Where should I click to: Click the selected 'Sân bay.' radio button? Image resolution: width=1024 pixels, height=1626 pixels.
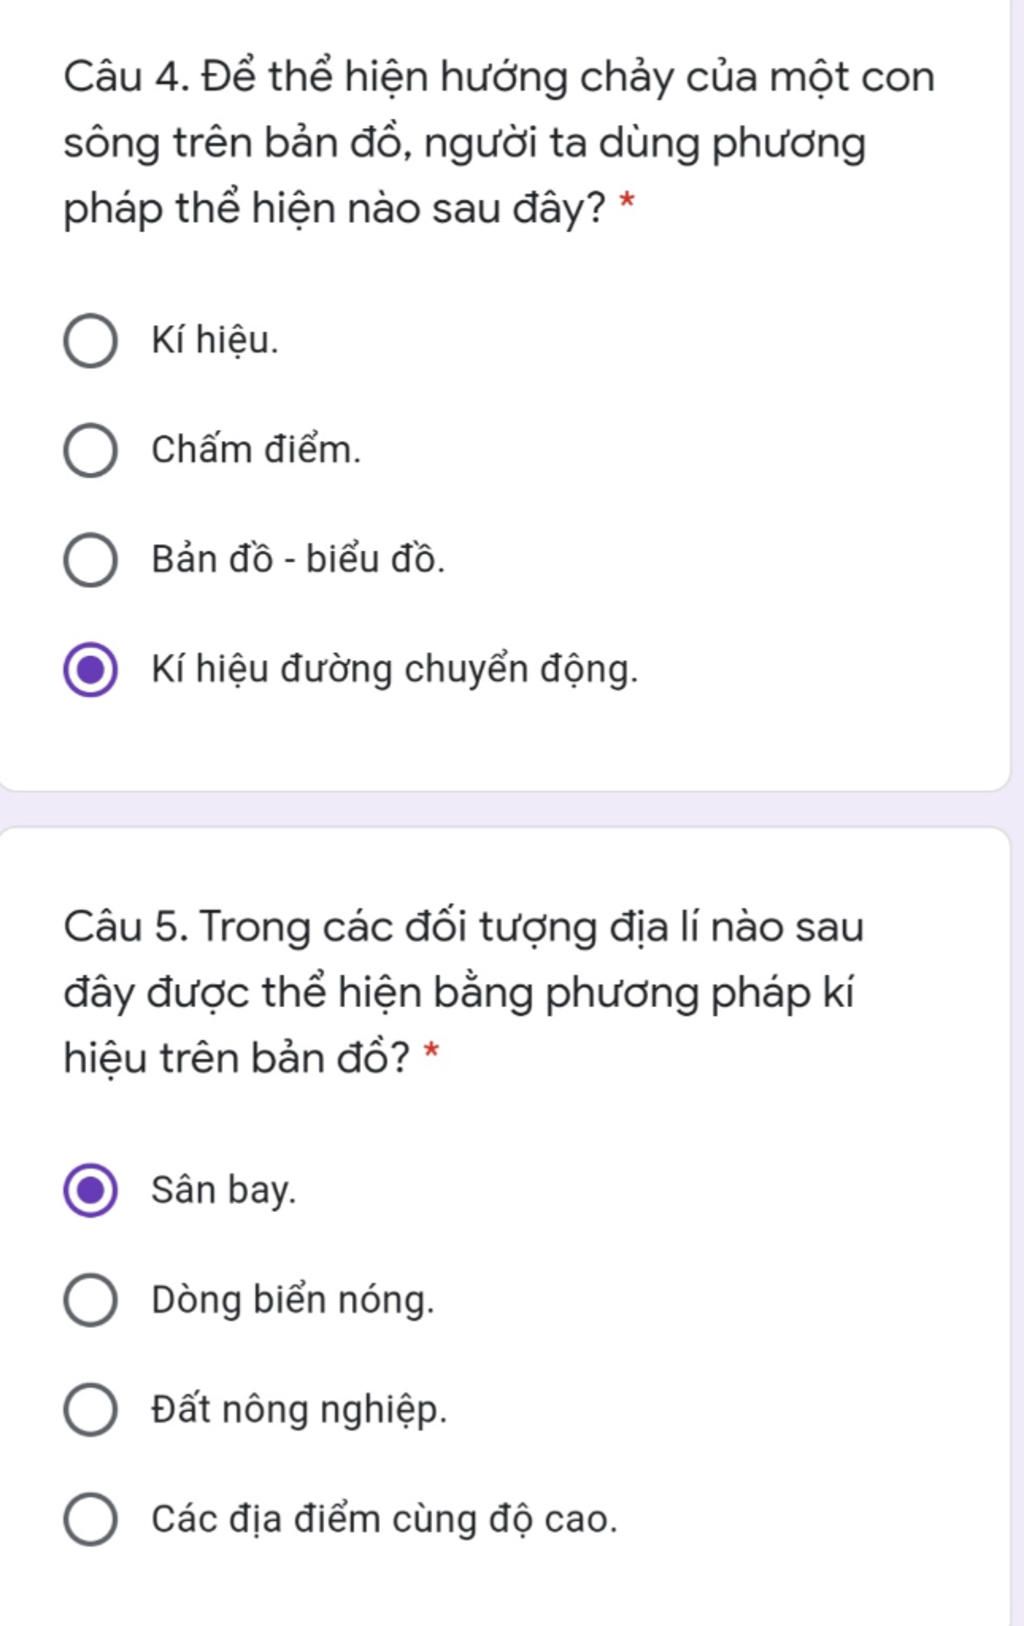(x=90, y=1191)
